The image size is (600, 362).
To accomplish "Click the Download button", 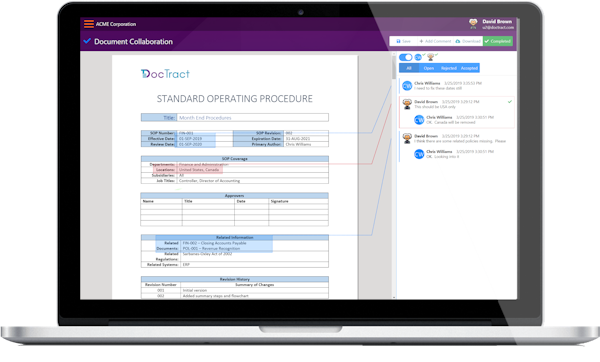I will point(468,41).
